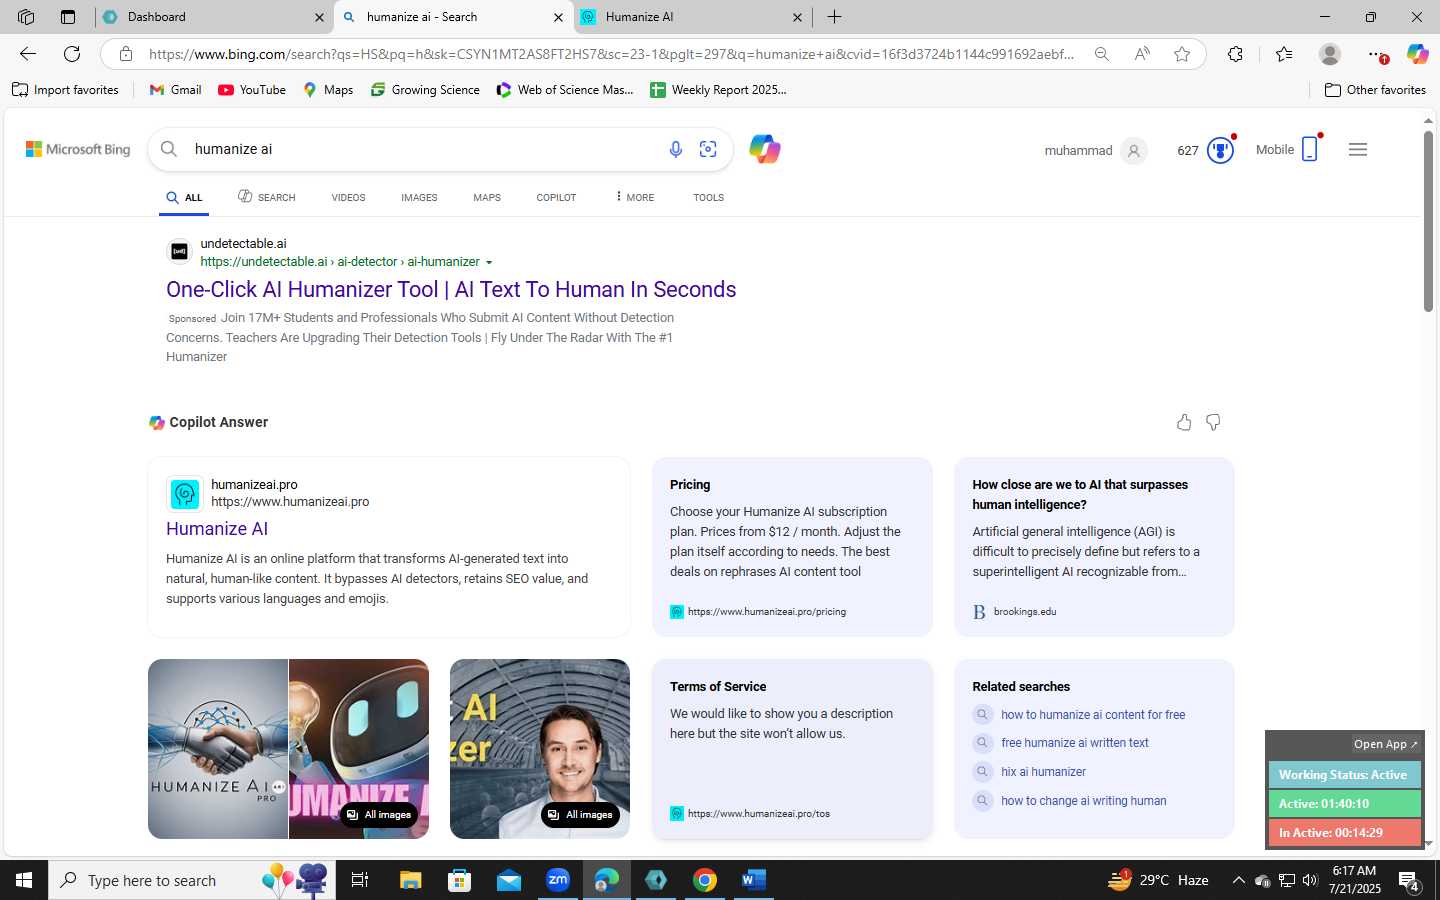
Task: Show hidden system tray icons chevron
Action: 1238,880
